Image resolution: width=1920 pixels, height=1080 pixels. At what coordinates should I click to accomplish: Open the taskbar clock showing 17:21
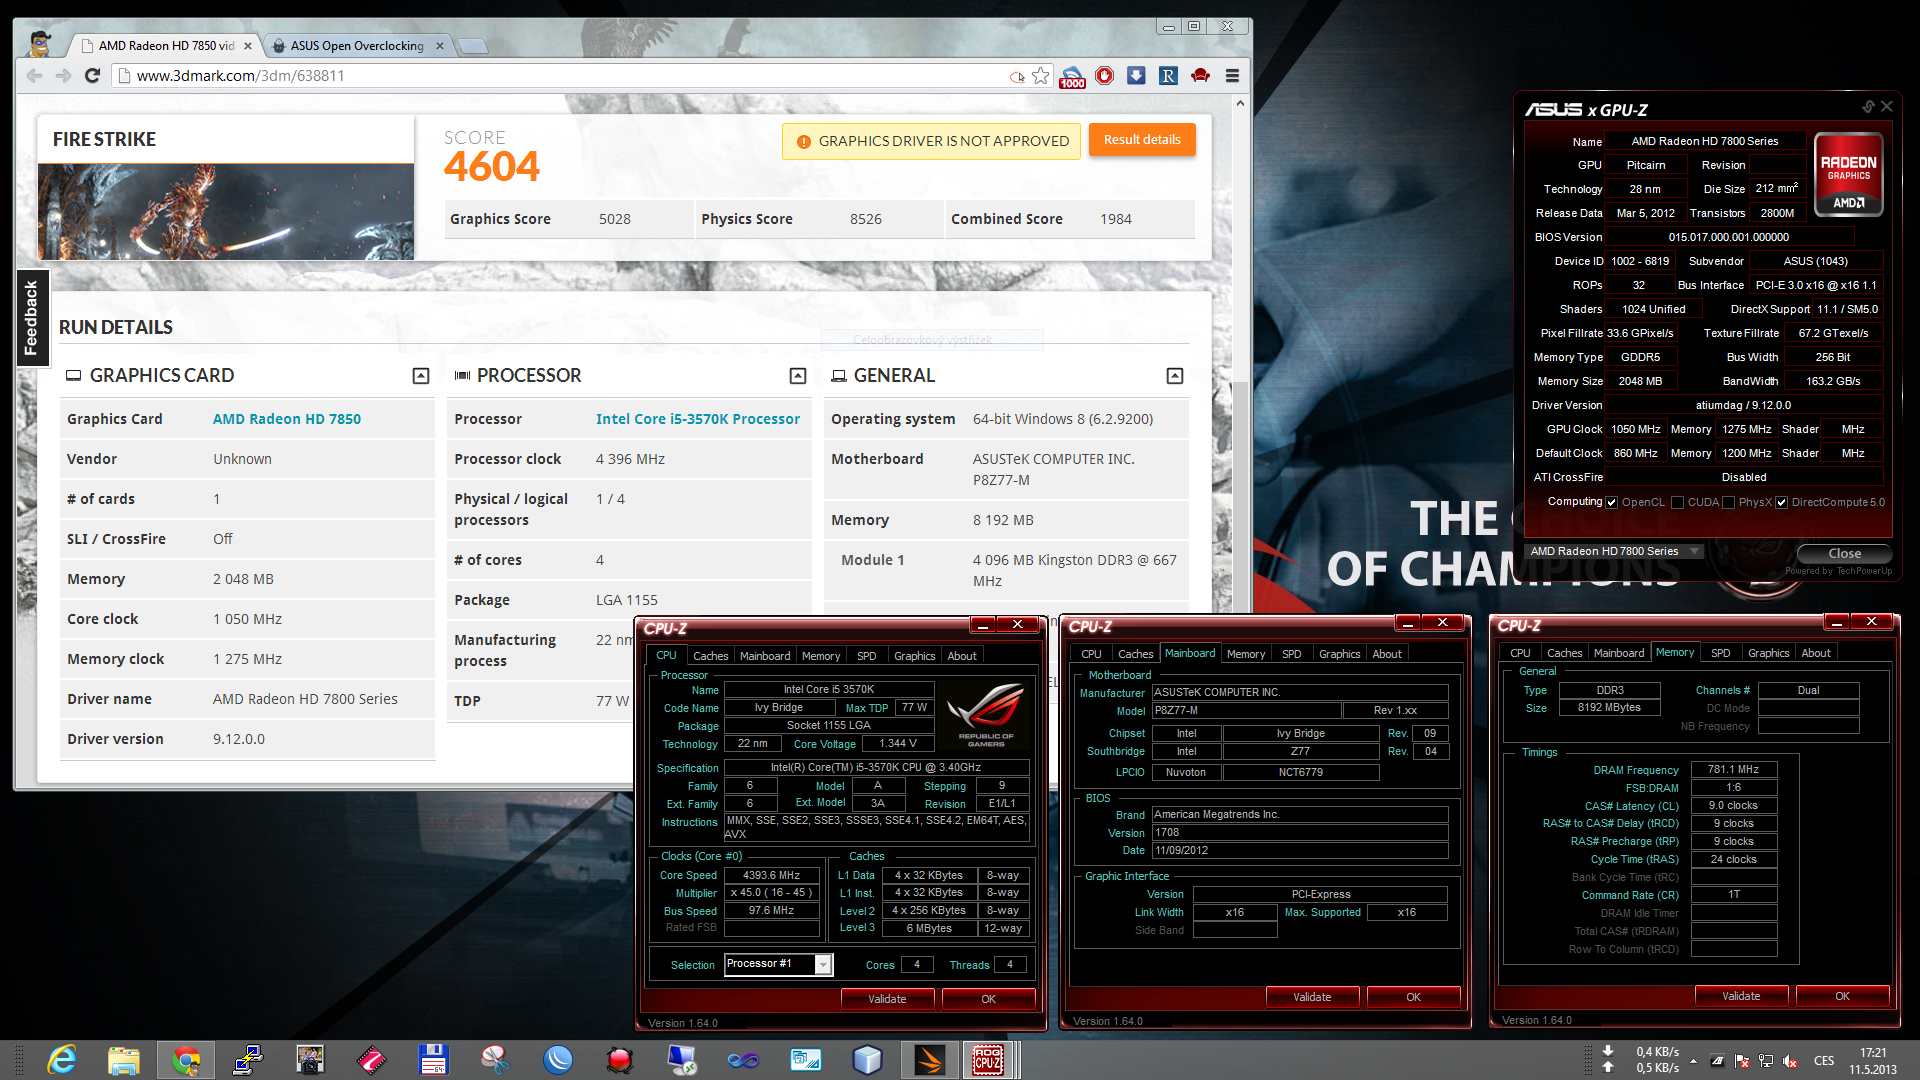[x=1872, y=1061]
